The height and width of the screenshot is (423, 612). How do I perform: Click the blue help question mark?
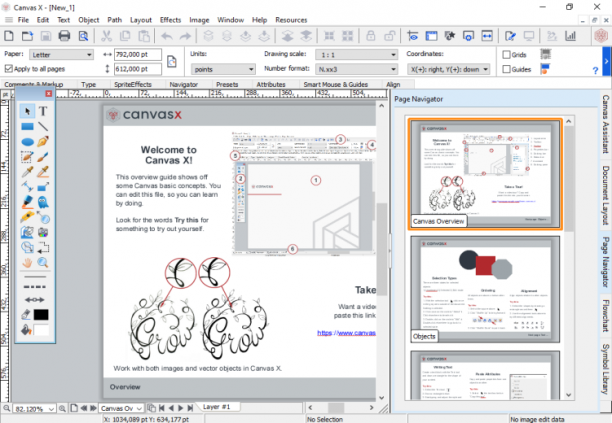pyautogui.click(x=595, y=71)
